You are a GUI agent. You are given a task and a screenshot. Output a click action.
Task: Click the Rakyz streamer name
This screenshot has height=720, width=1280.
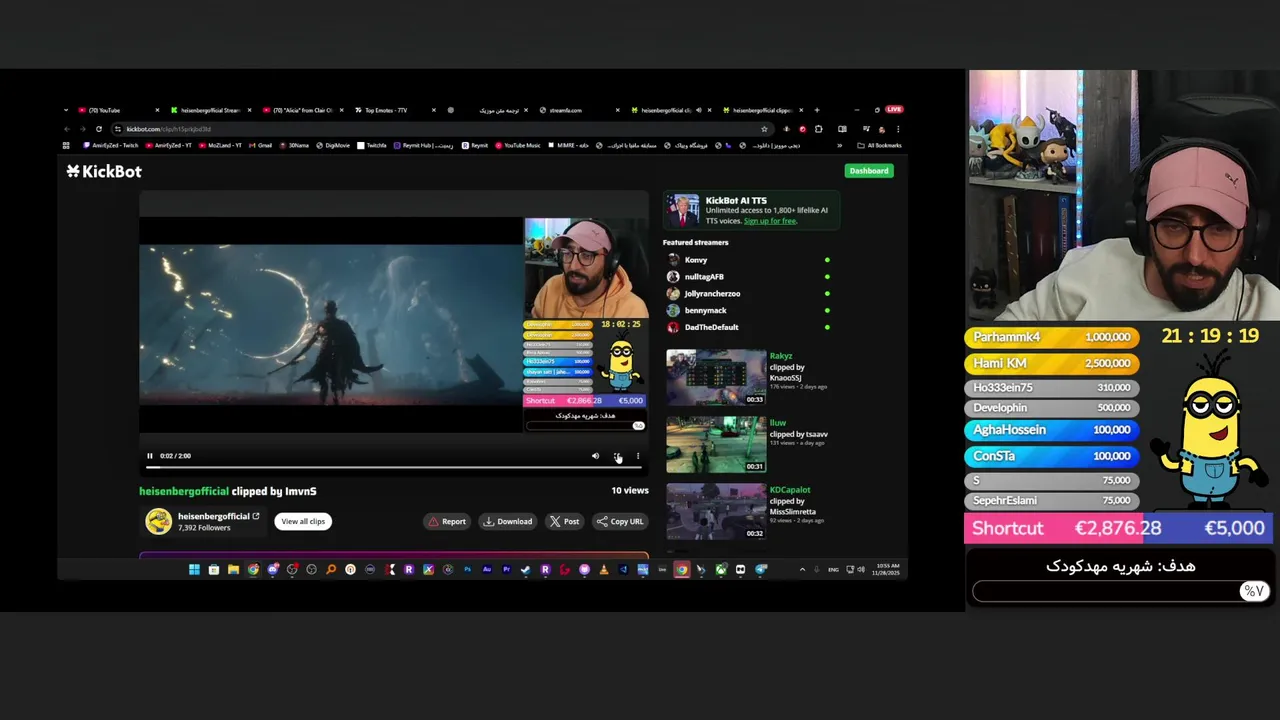tap(781, 356)
